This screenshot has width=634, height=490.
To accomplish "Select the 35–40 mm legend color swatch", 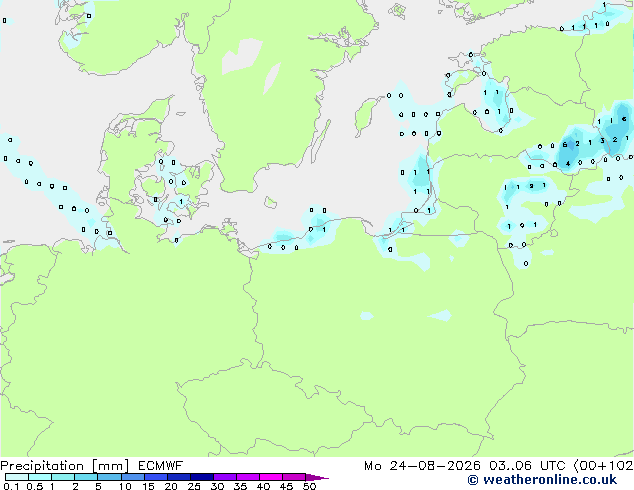I will point(248,477).
